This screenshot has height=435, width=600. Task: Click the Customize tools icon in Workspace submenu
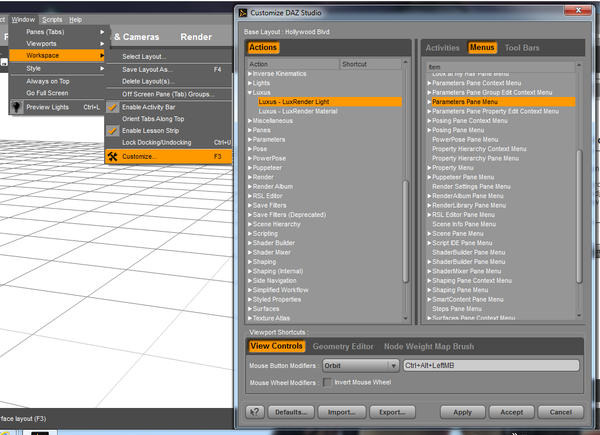[112, 156]
